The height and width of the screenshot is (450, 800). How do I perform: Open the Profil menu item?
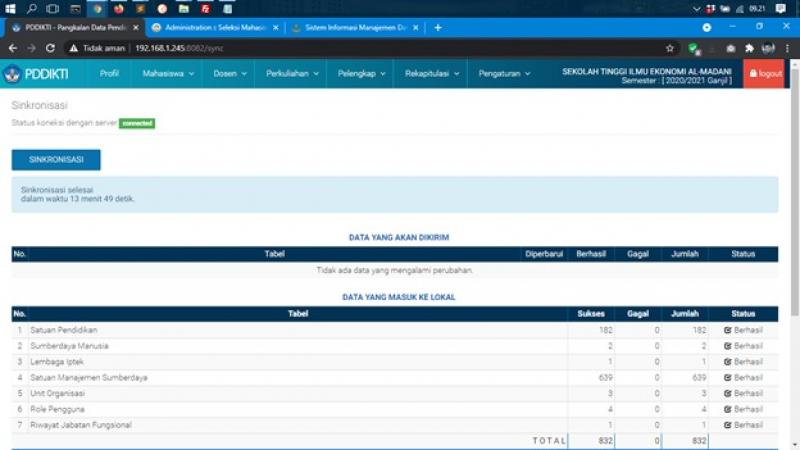tap(109, 73)
